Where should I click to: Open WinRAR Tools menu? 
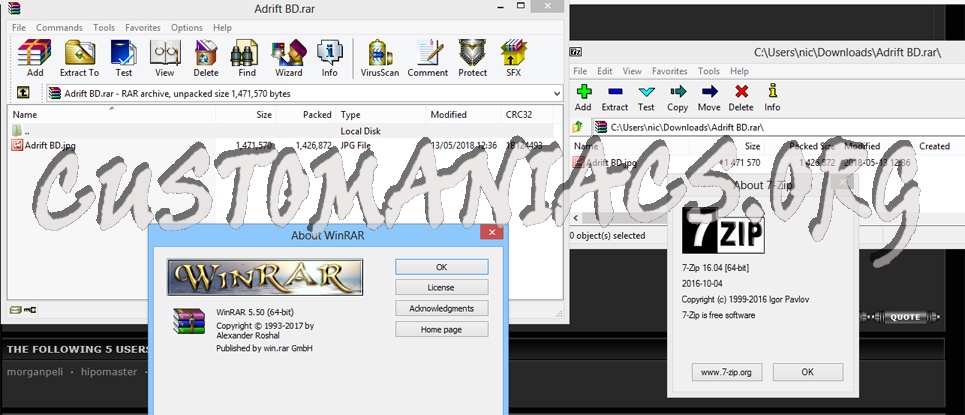(104, 28)
